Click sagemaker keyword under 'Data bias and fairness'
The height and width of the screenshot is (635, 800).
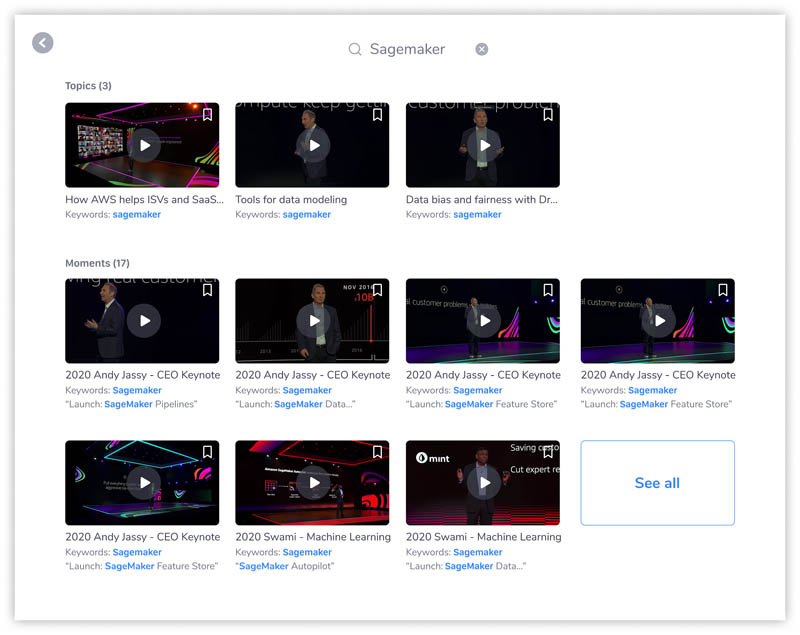tap(477, 215)
